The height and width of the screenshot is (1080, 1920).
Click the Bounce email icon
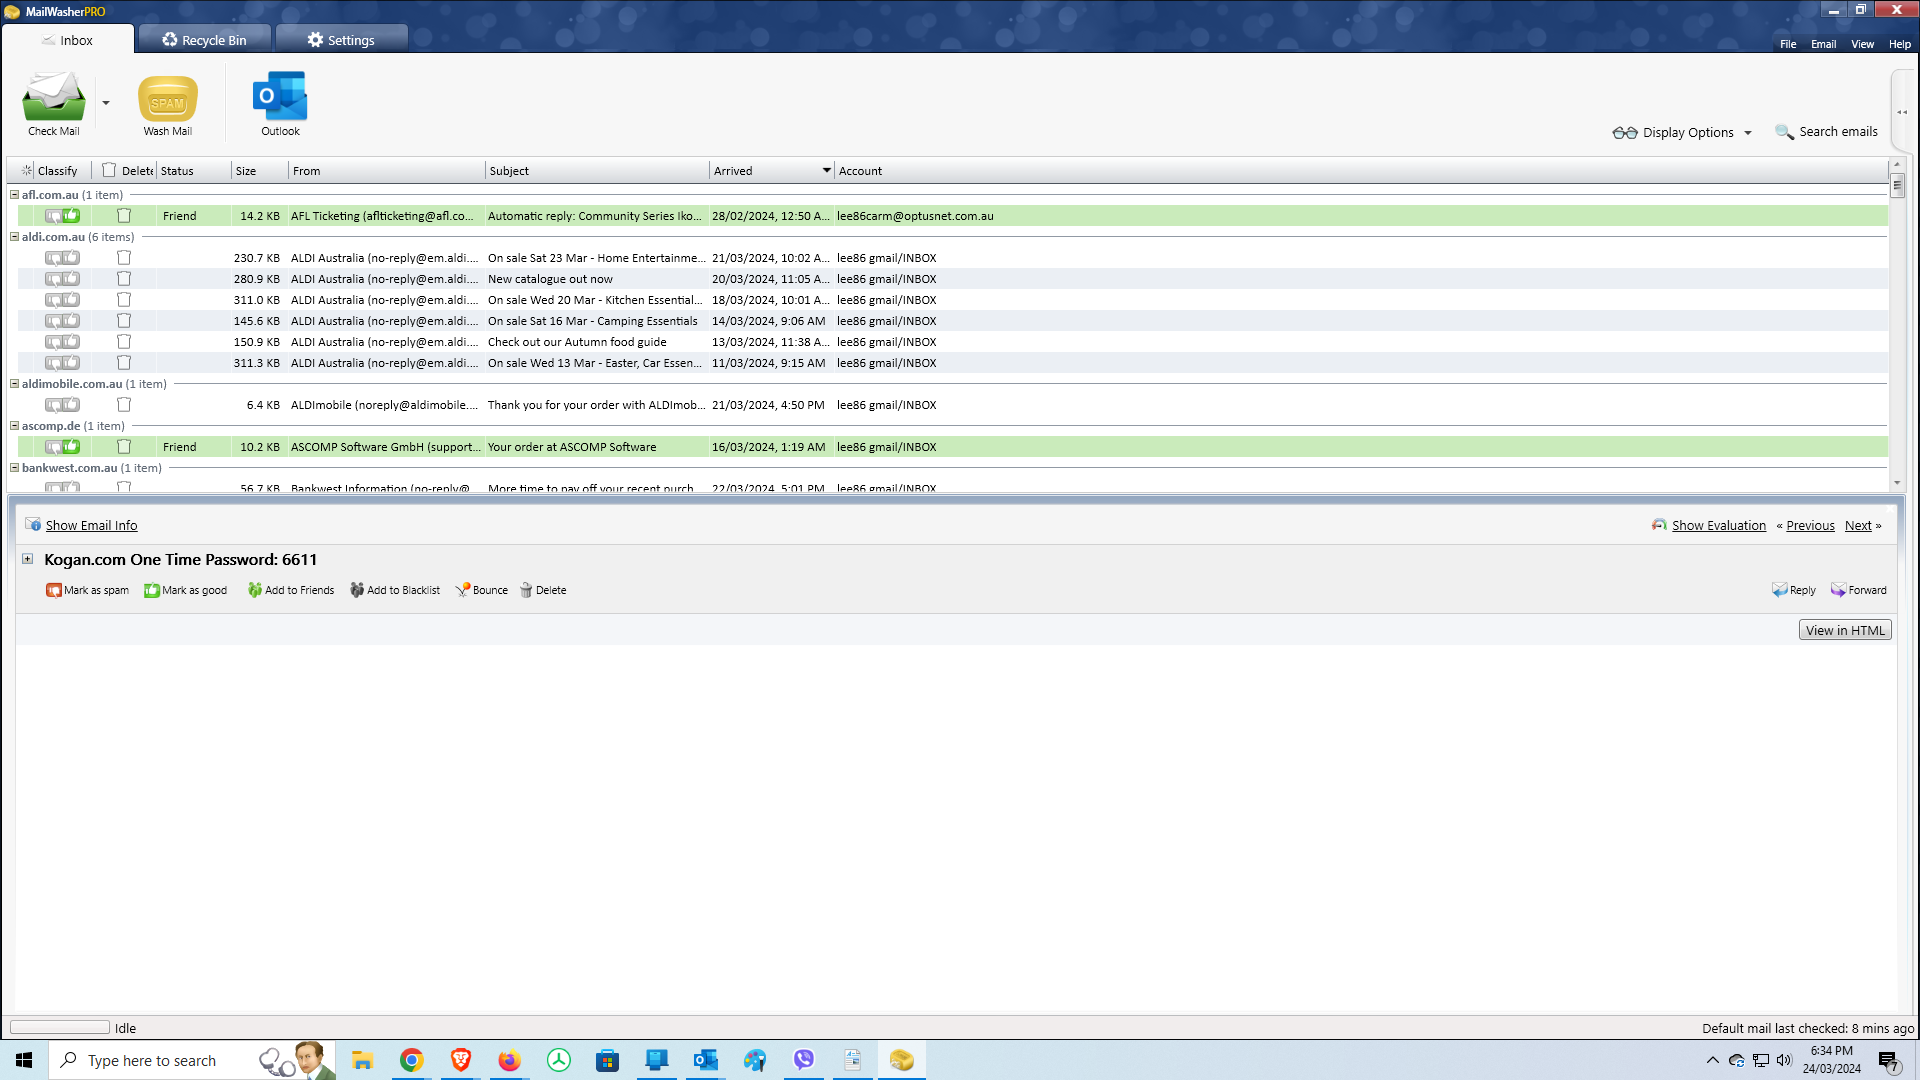tap(463, 590)
